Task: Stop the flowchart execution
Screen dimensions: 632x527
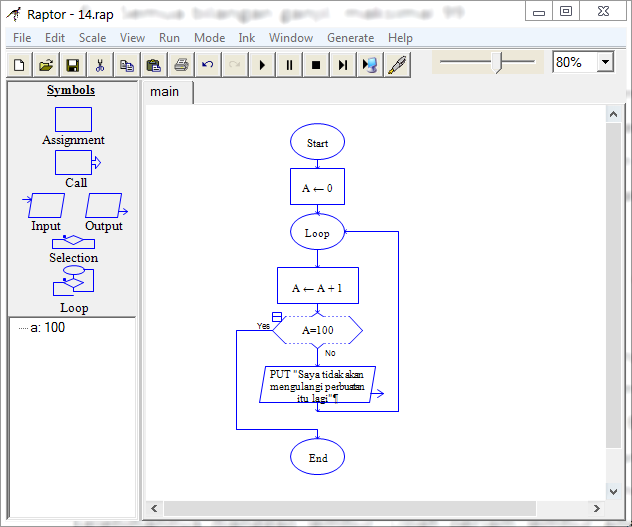Action: [x=316, y=65]
